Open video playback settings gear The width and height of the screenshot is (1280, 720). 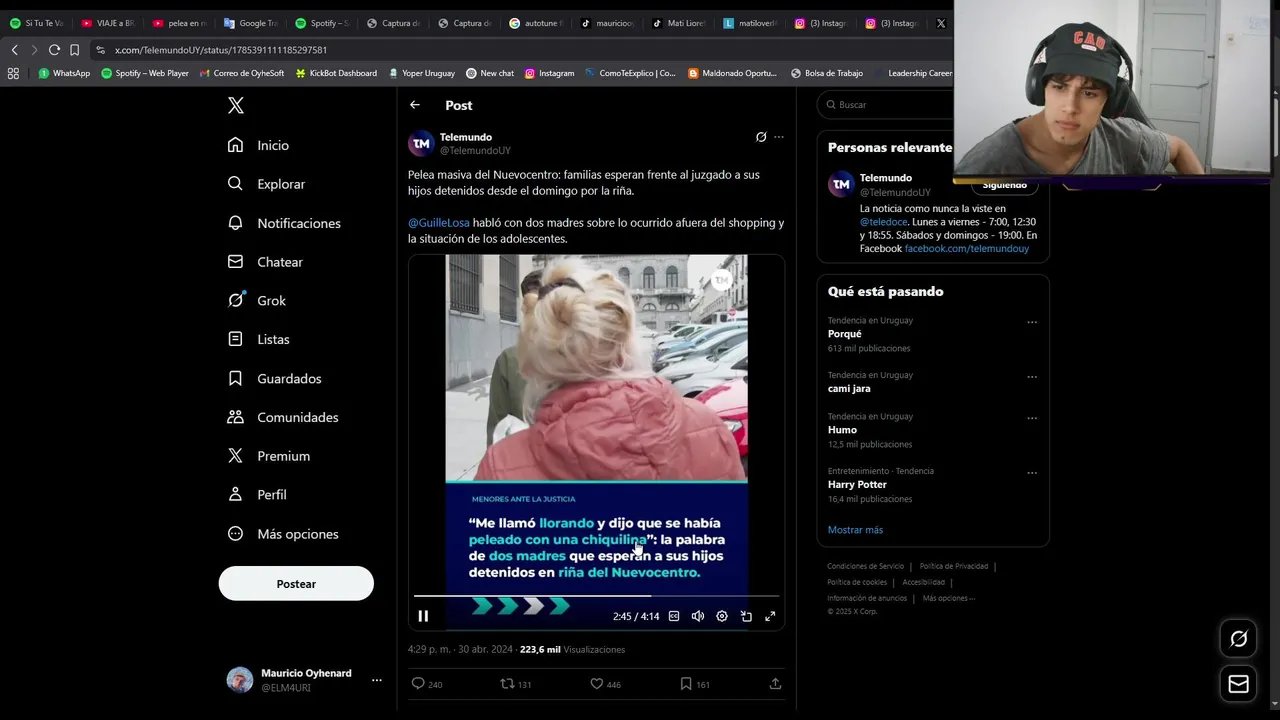pos(722,616)
